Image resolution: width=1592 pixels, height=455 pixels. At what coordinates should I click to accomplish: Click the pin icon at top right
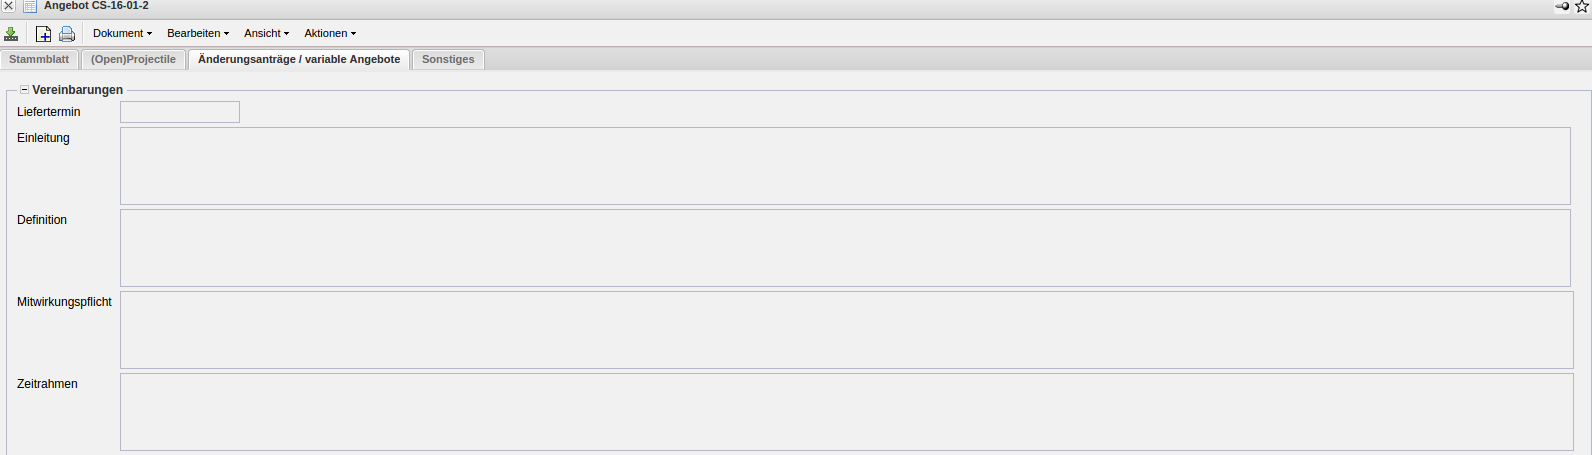click(x=1562, y=6)
